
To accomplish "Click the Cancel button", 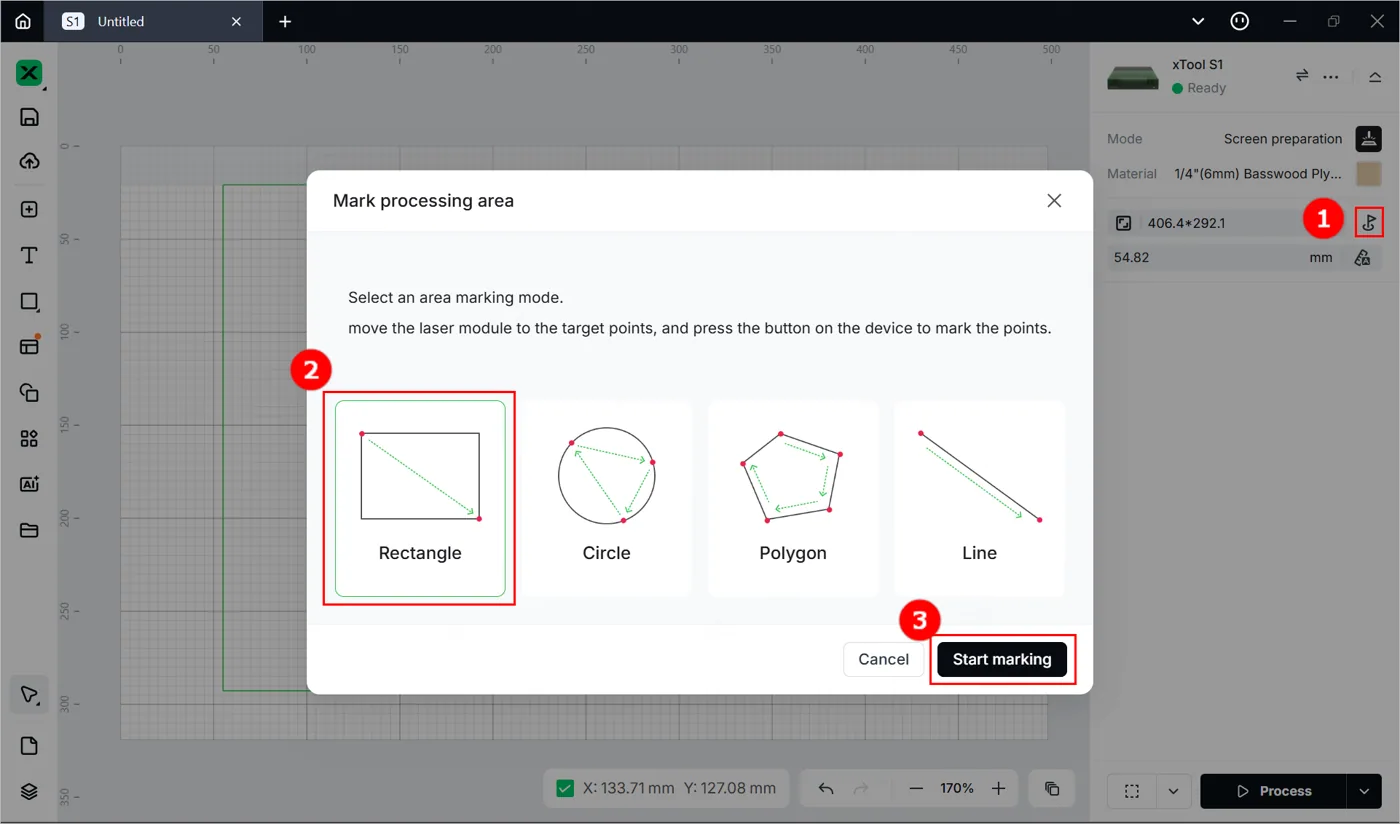I will click(884, 659).
